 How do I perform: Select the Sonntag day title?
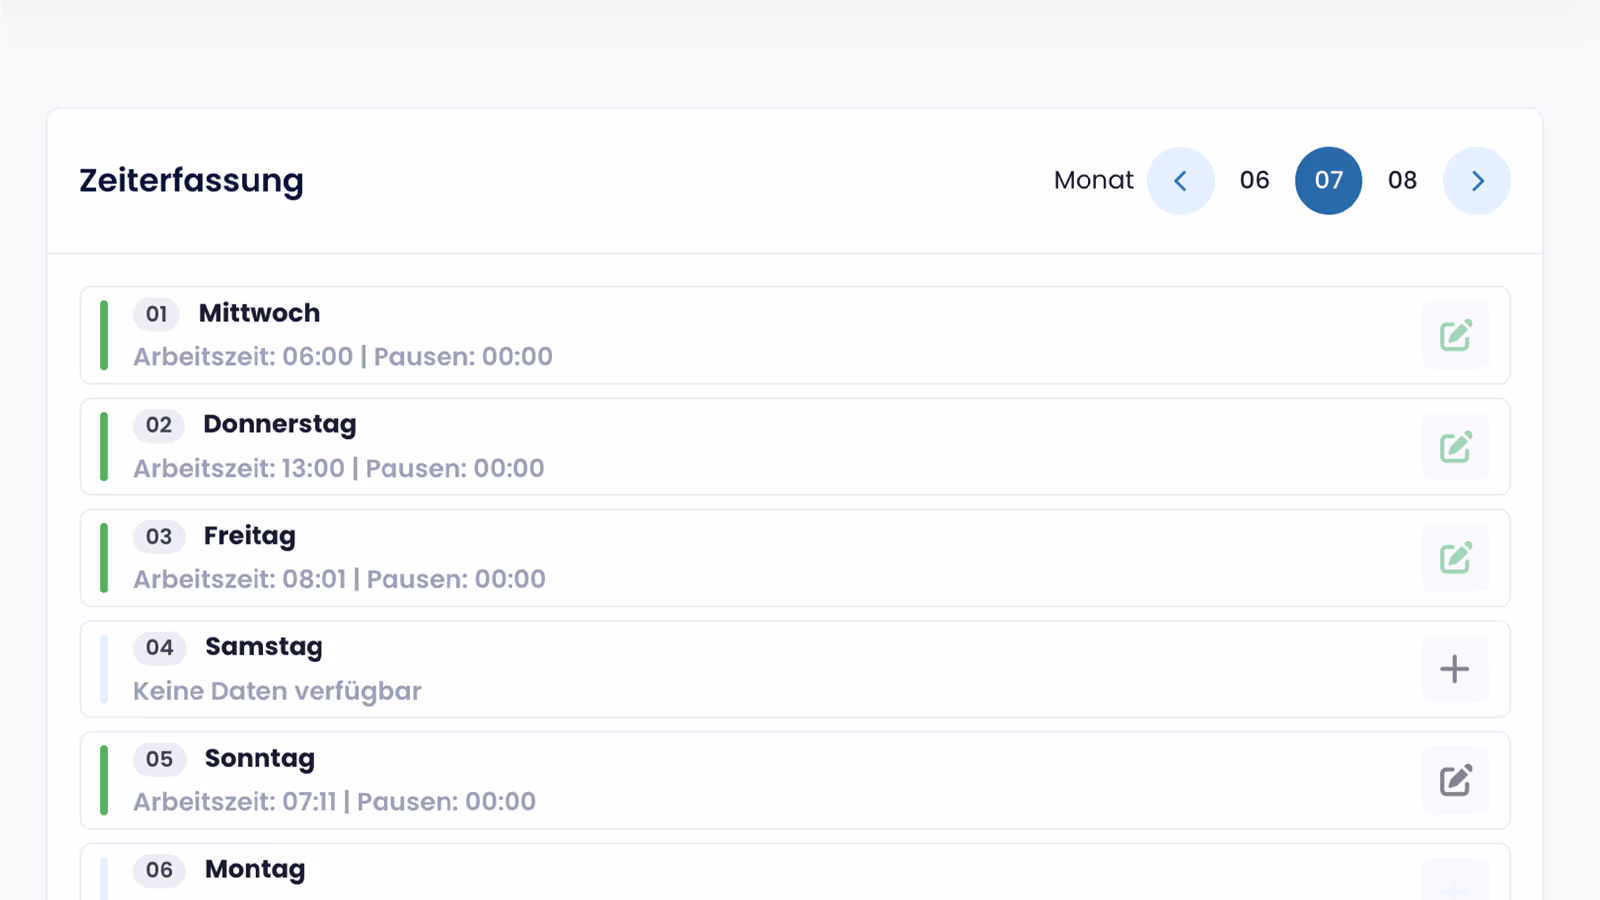[260, 759]
